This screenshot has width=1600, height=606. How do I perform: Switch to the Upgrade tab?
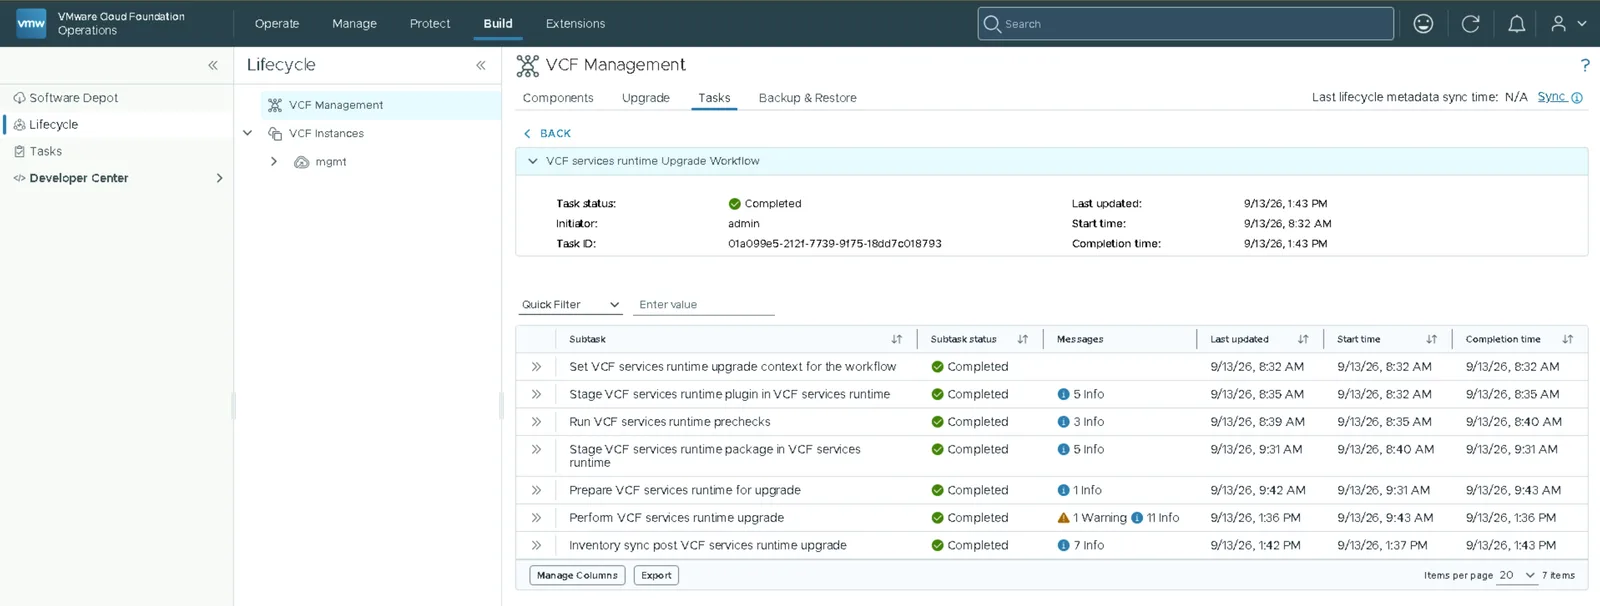[x=646, y=98]
